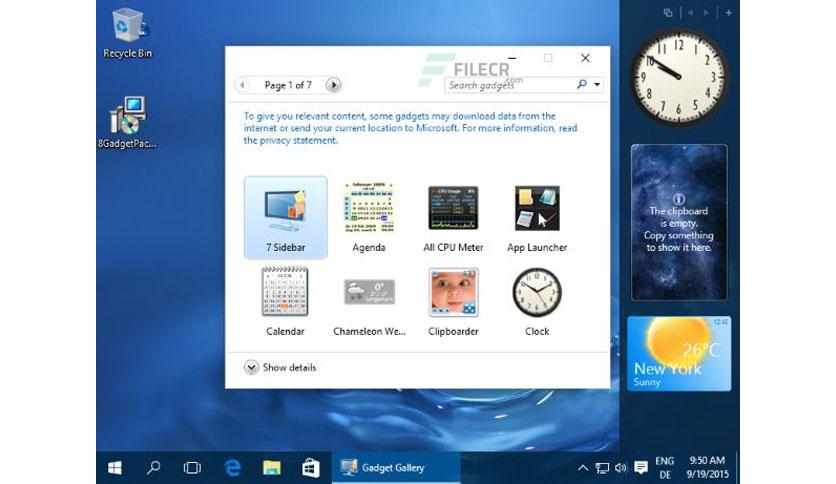
Task: Open network status tray icon
Action: coord(602,468)
